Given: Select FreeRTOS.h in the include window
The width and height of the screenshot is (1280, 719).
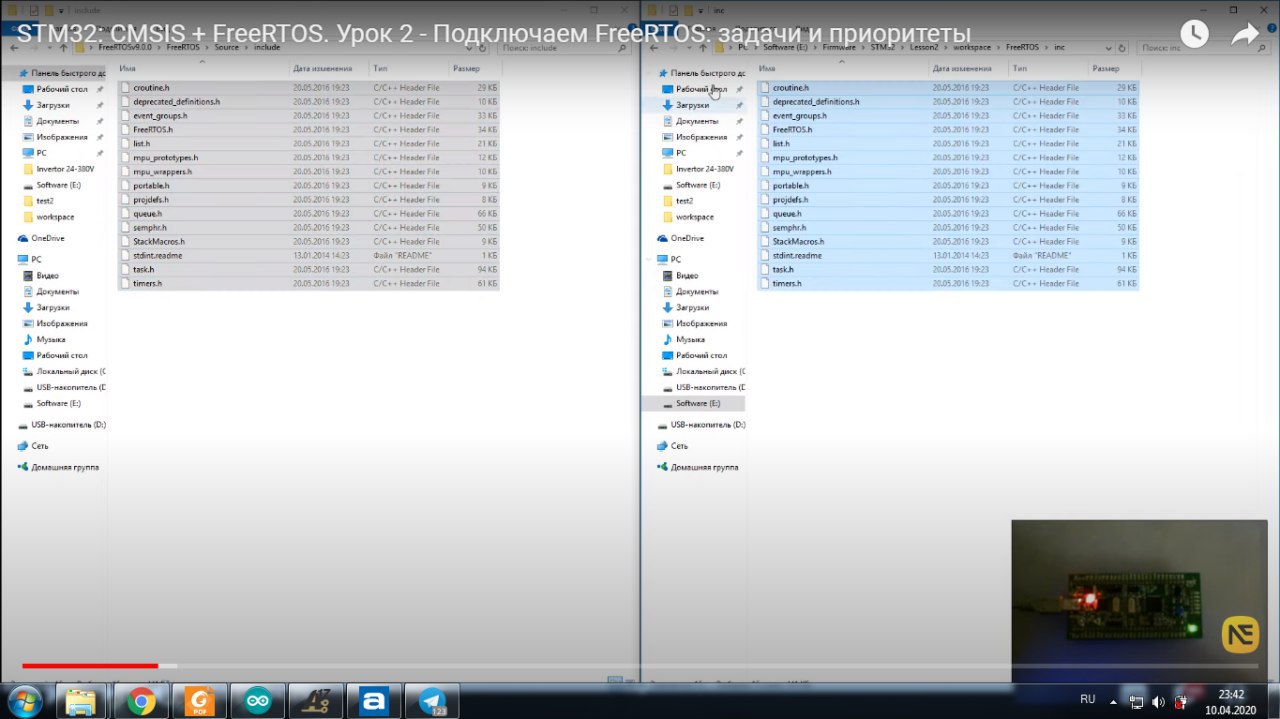Looking at the screenshot, I should (x=308, y=130).
